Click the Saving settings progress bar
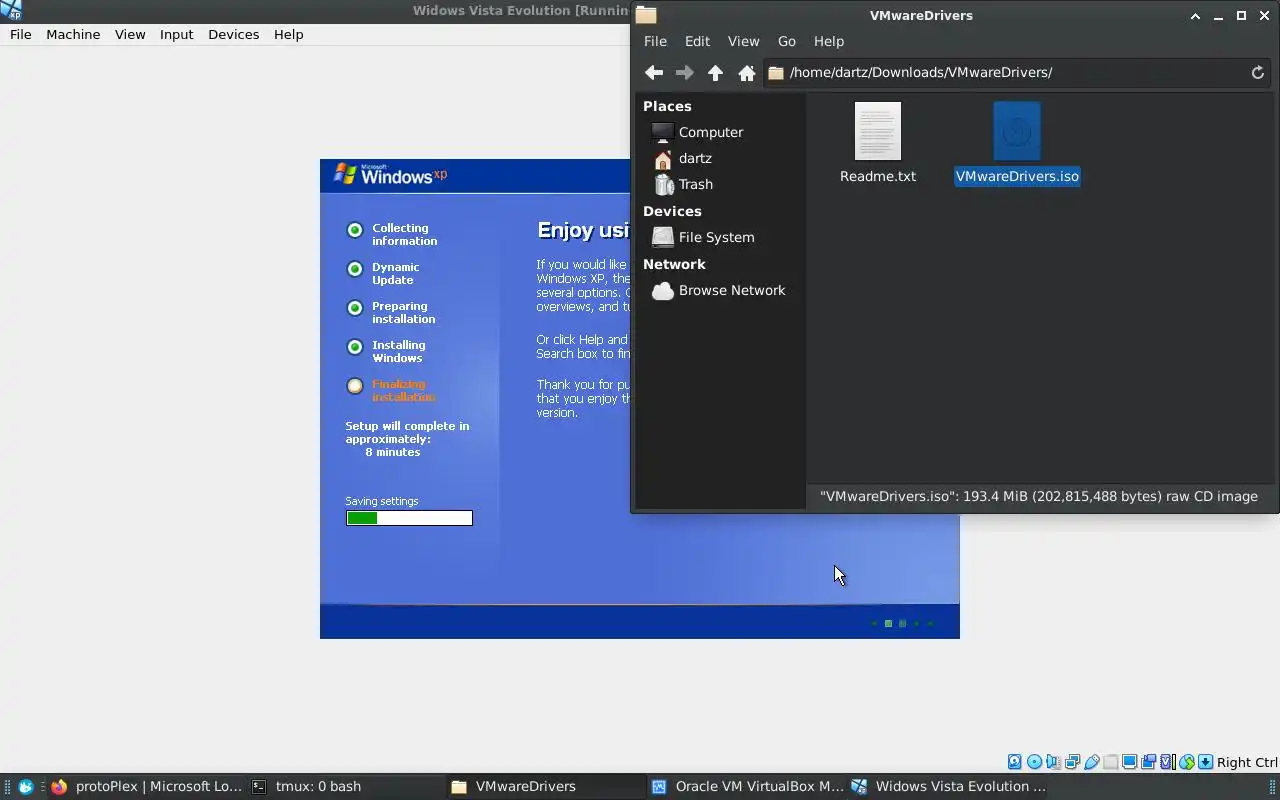 pyautogui.click(x=409, y=518)
